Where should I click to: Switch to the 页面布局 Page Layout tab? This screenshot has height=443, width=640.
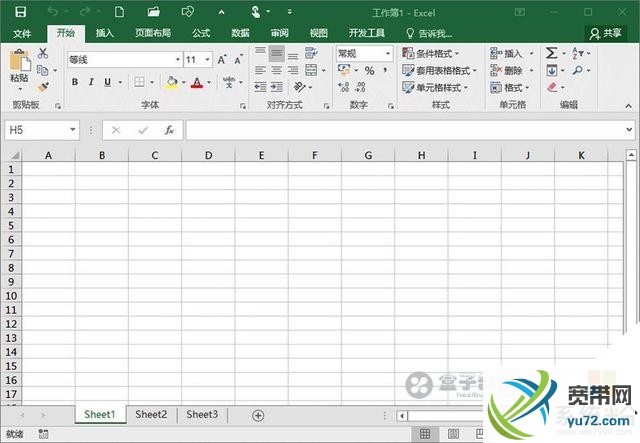(153, 33)
